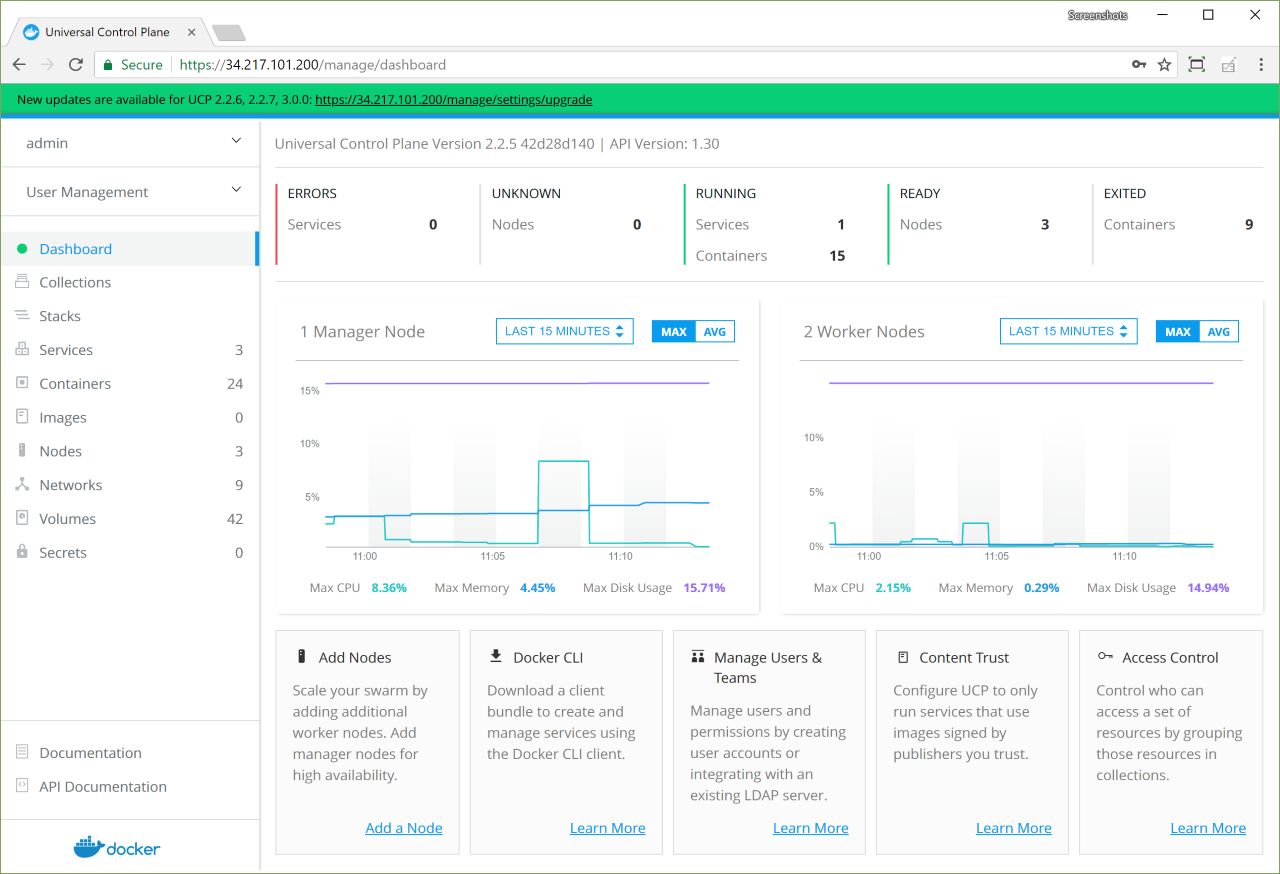Open the Nodes section in sidebar
The width and height of the screenshot is (1280, 874).
60,451
